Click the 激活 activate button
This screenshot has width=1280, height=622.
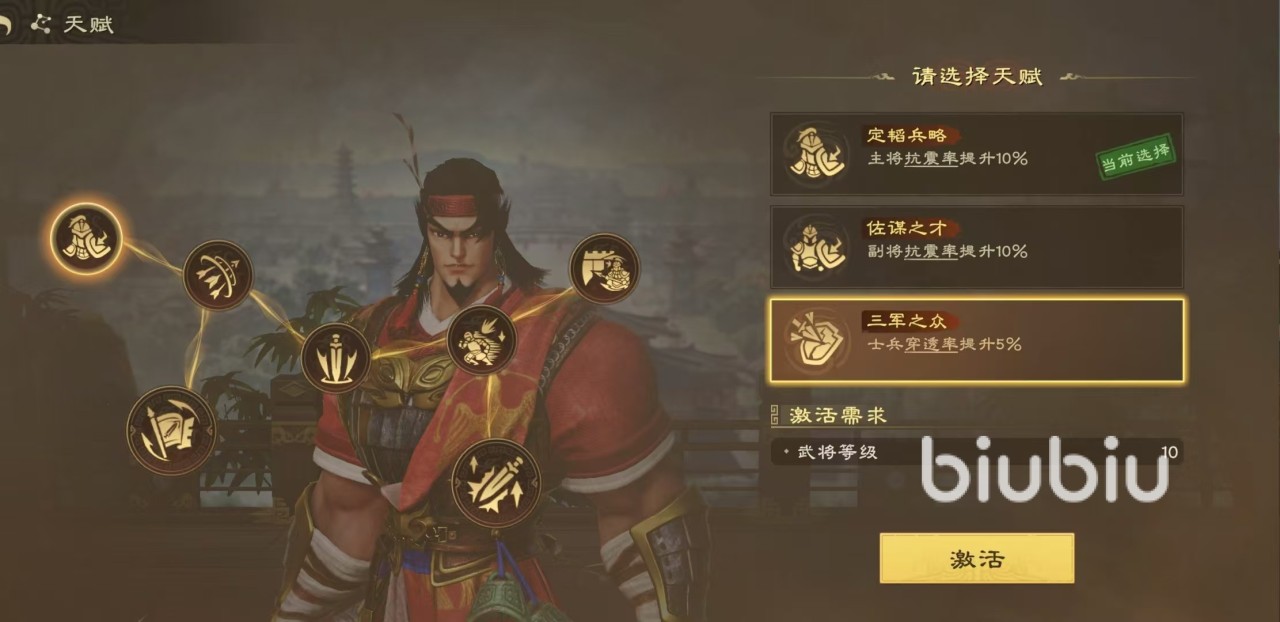point(977,558)
